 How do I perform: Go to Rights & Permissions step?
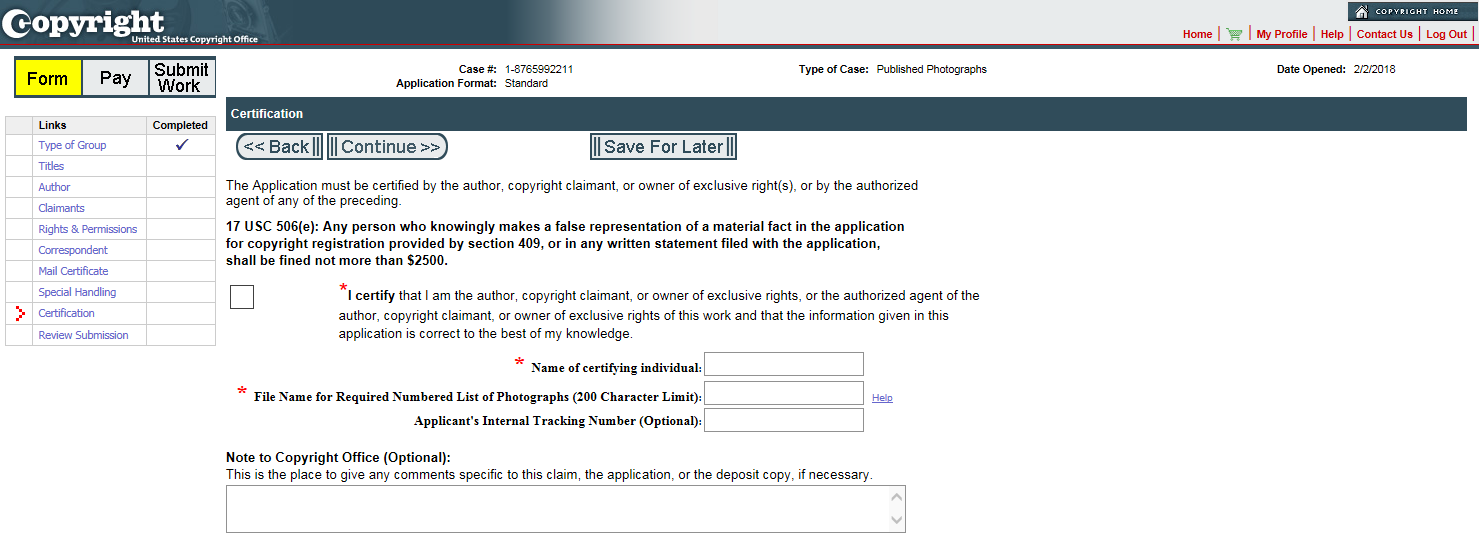point(88,229)
